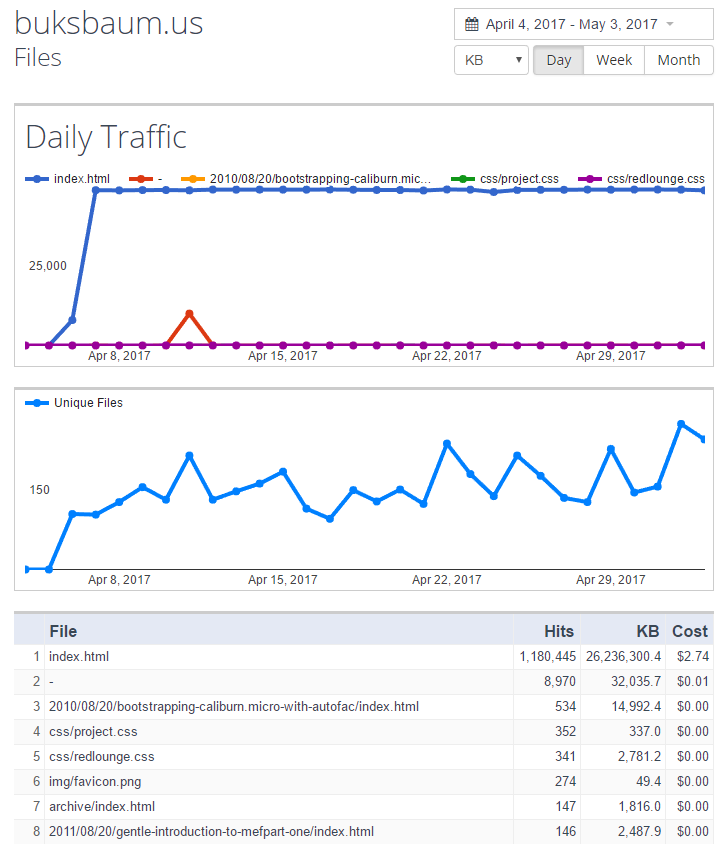
Task: Open archive/index.html file entry
Action: (x=101, y=806)
